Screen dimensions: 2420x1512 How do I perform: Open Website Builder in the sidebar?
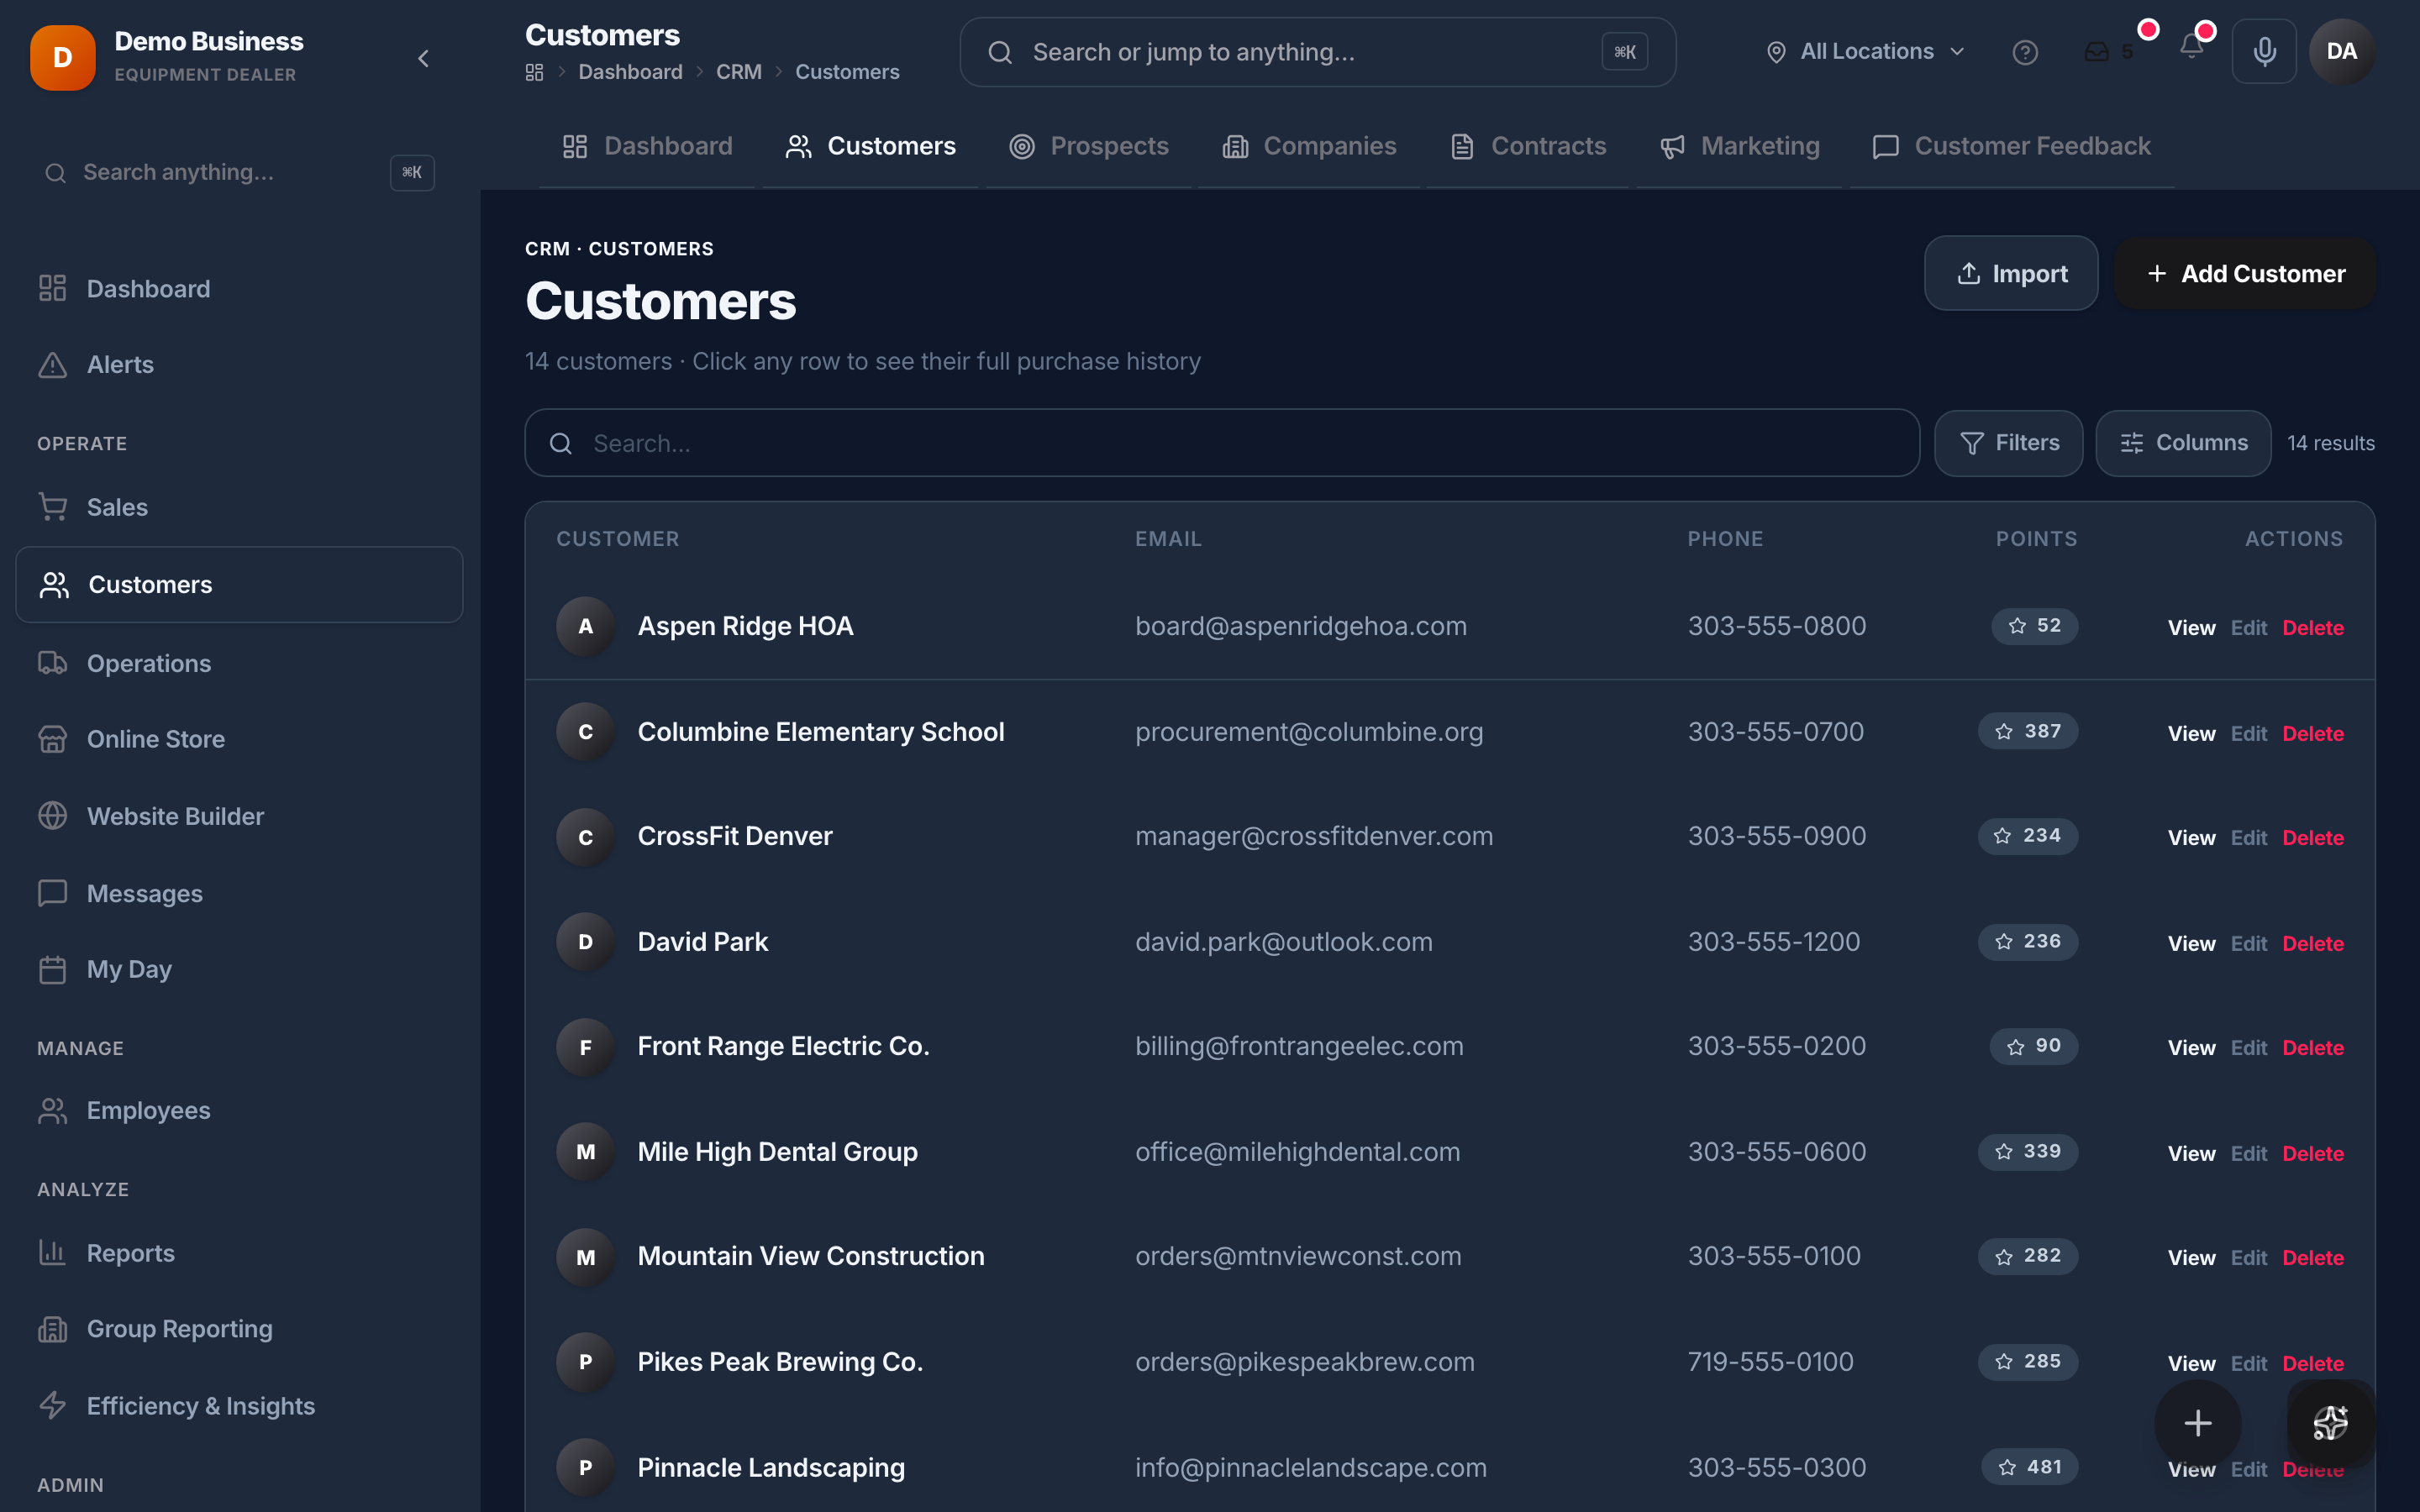[239, 816]
